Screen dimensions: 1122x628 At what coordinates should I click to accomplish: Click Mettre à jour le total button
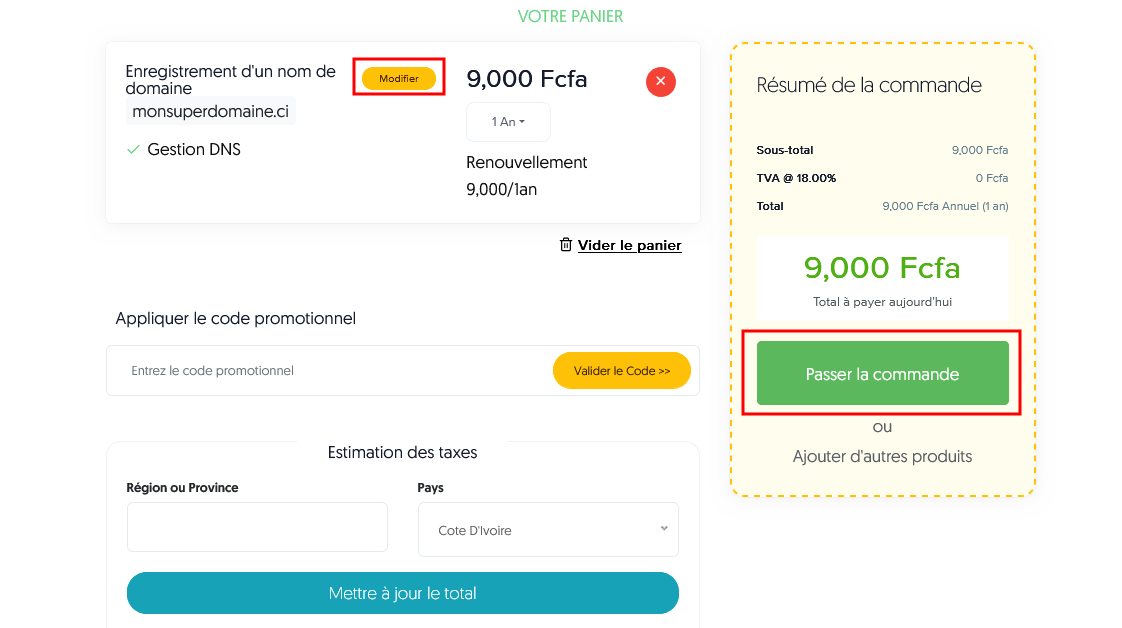click(402, 593)
